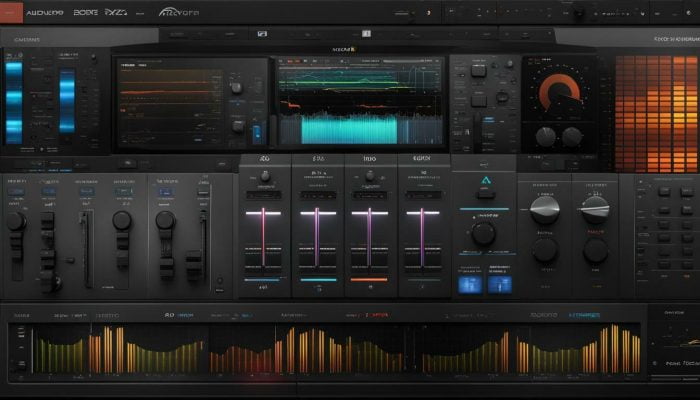Click lower knob beside the orange-line oscilloscope
700x400 pixels.
click(238, 126)
